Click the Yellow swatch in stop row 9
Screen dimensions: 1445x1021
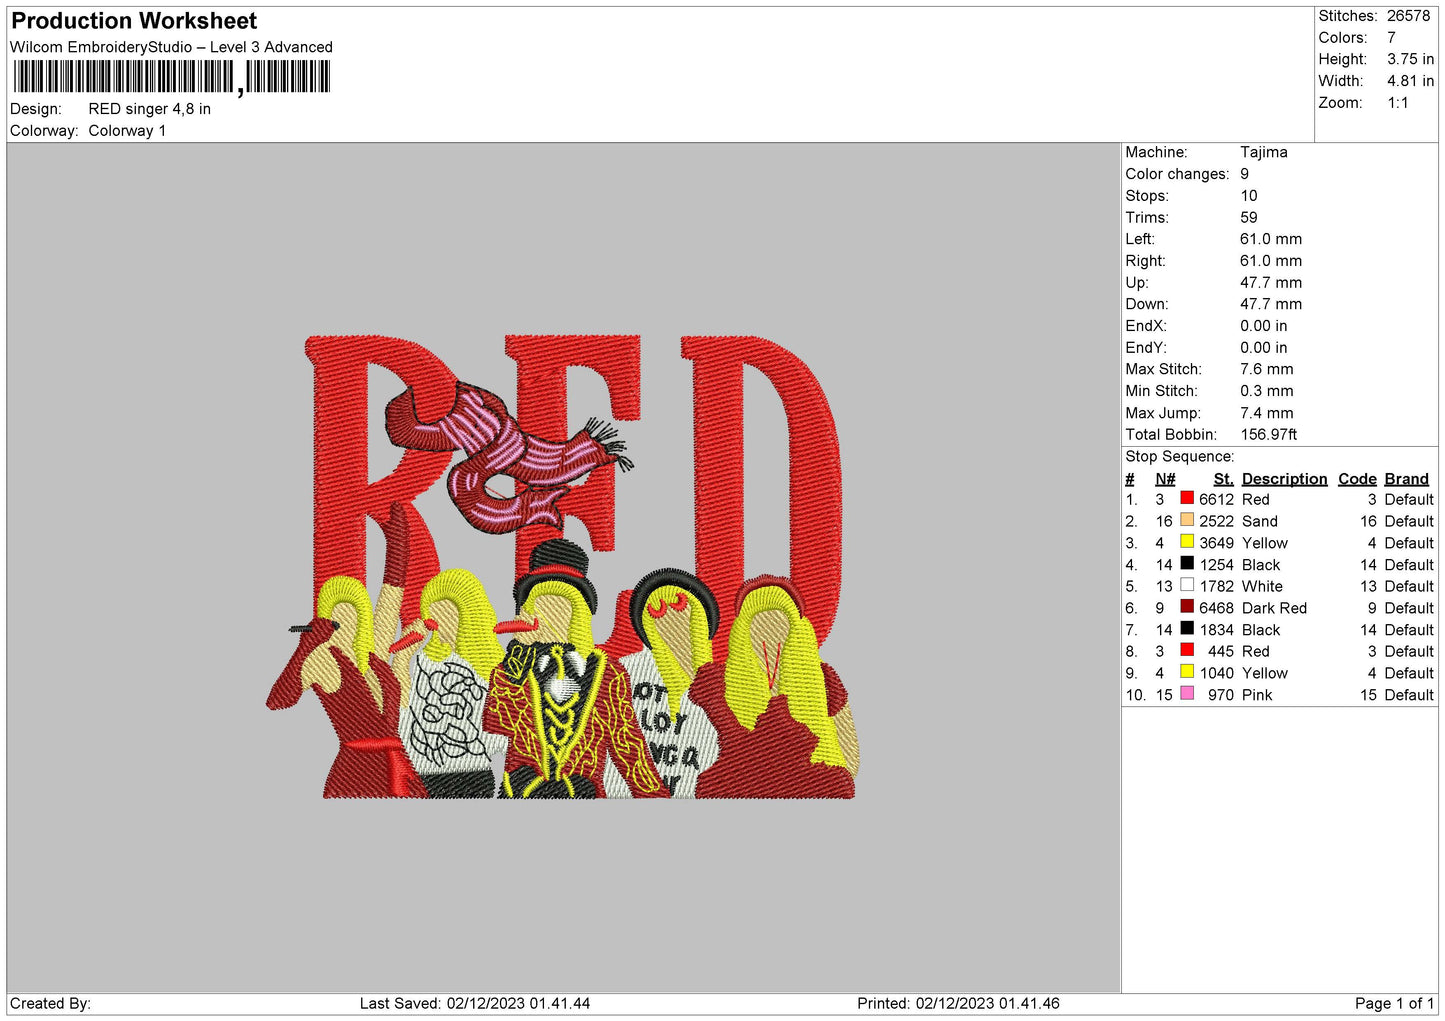(1187, 672)
